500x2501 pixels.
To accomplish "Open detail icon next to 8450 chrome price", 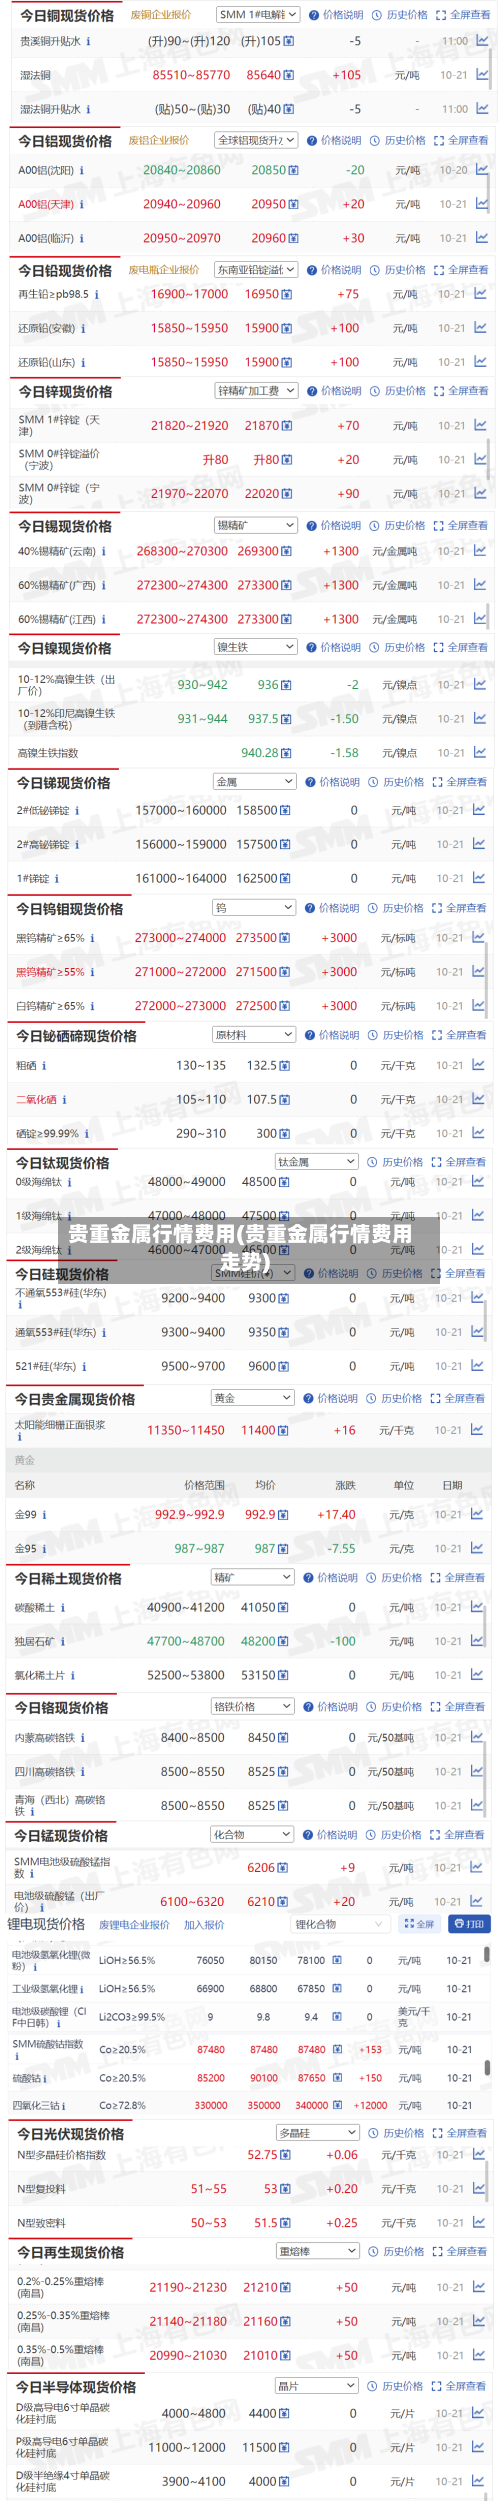I will point(284,1738).
